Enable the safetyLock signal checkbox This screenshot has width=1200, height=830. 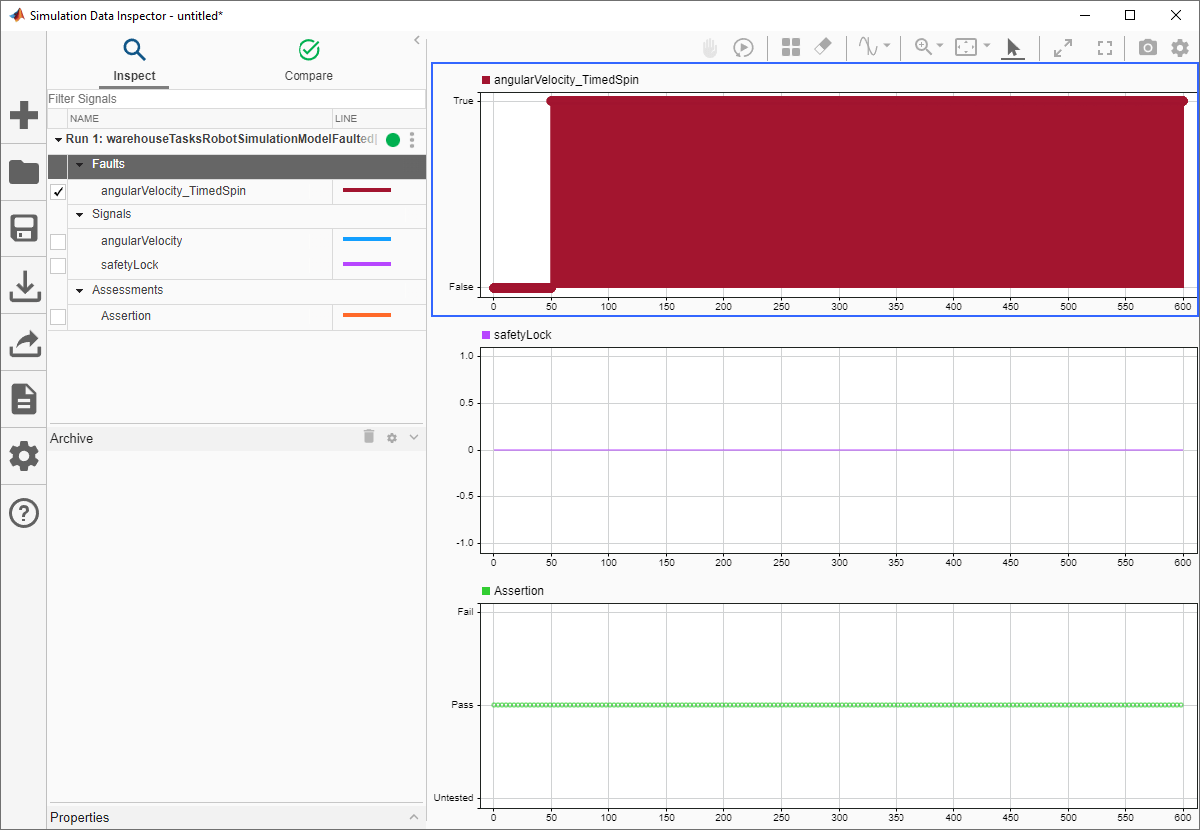coord(58,265)
